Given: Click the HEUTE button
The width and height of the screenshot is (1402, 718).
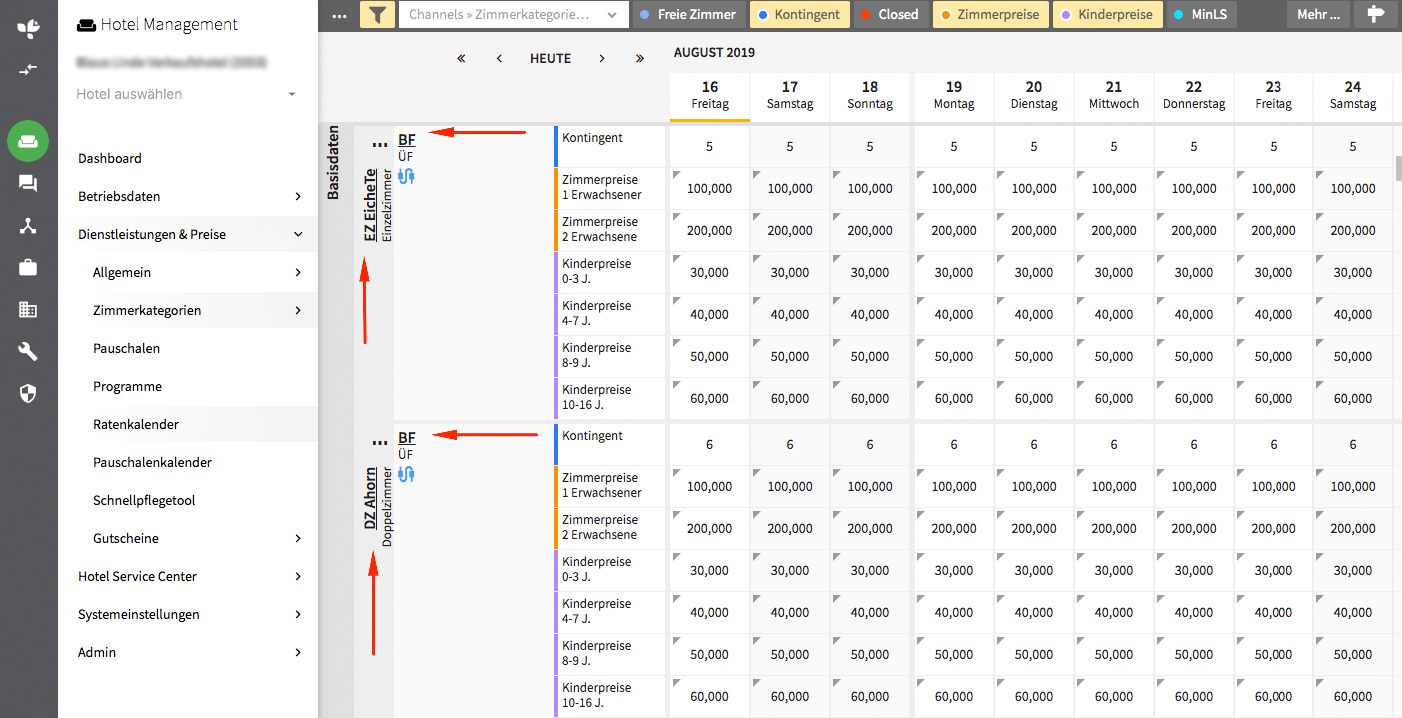Looking at the screenshot, I should click(551, 58).
